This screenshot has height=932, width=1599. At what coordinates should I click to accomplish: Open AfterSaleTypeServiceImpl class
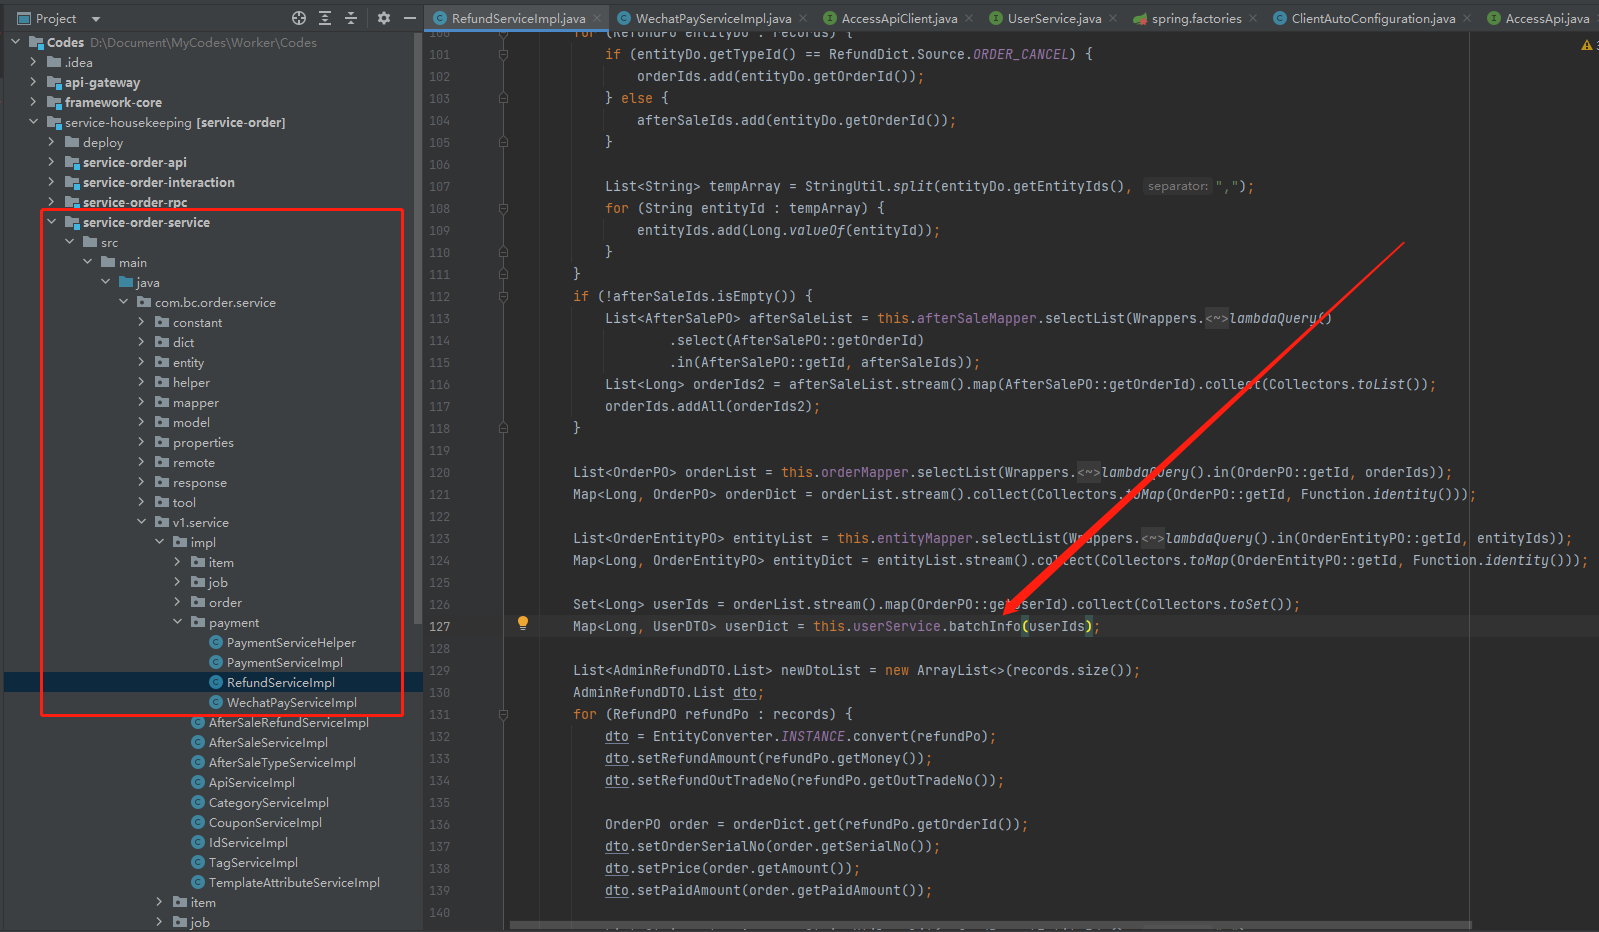click(282, 762)
